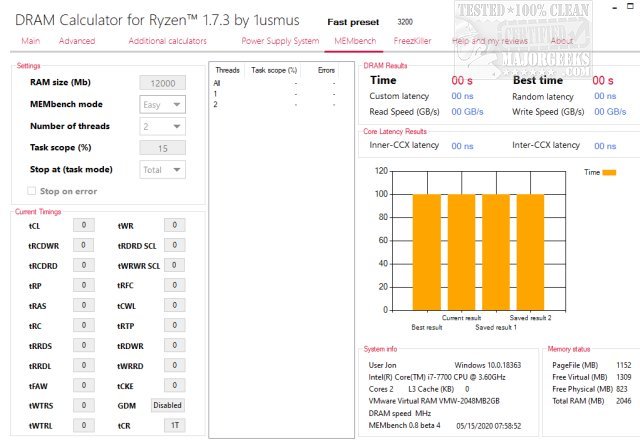640x448 pixels.
Task: Click the Saved result 2 chart bar
Action: click(x=531, y=252)
